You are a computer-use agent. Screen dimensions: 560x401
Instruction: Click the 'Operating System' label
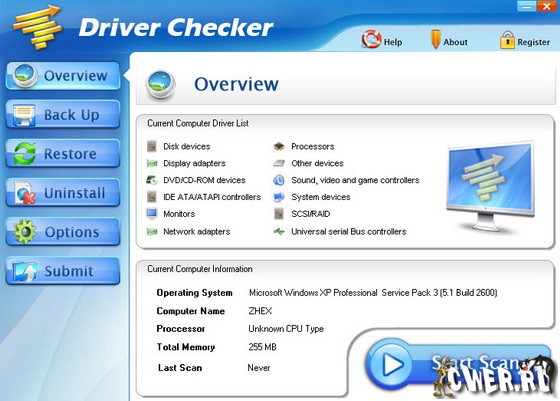(x=194, y=293)
